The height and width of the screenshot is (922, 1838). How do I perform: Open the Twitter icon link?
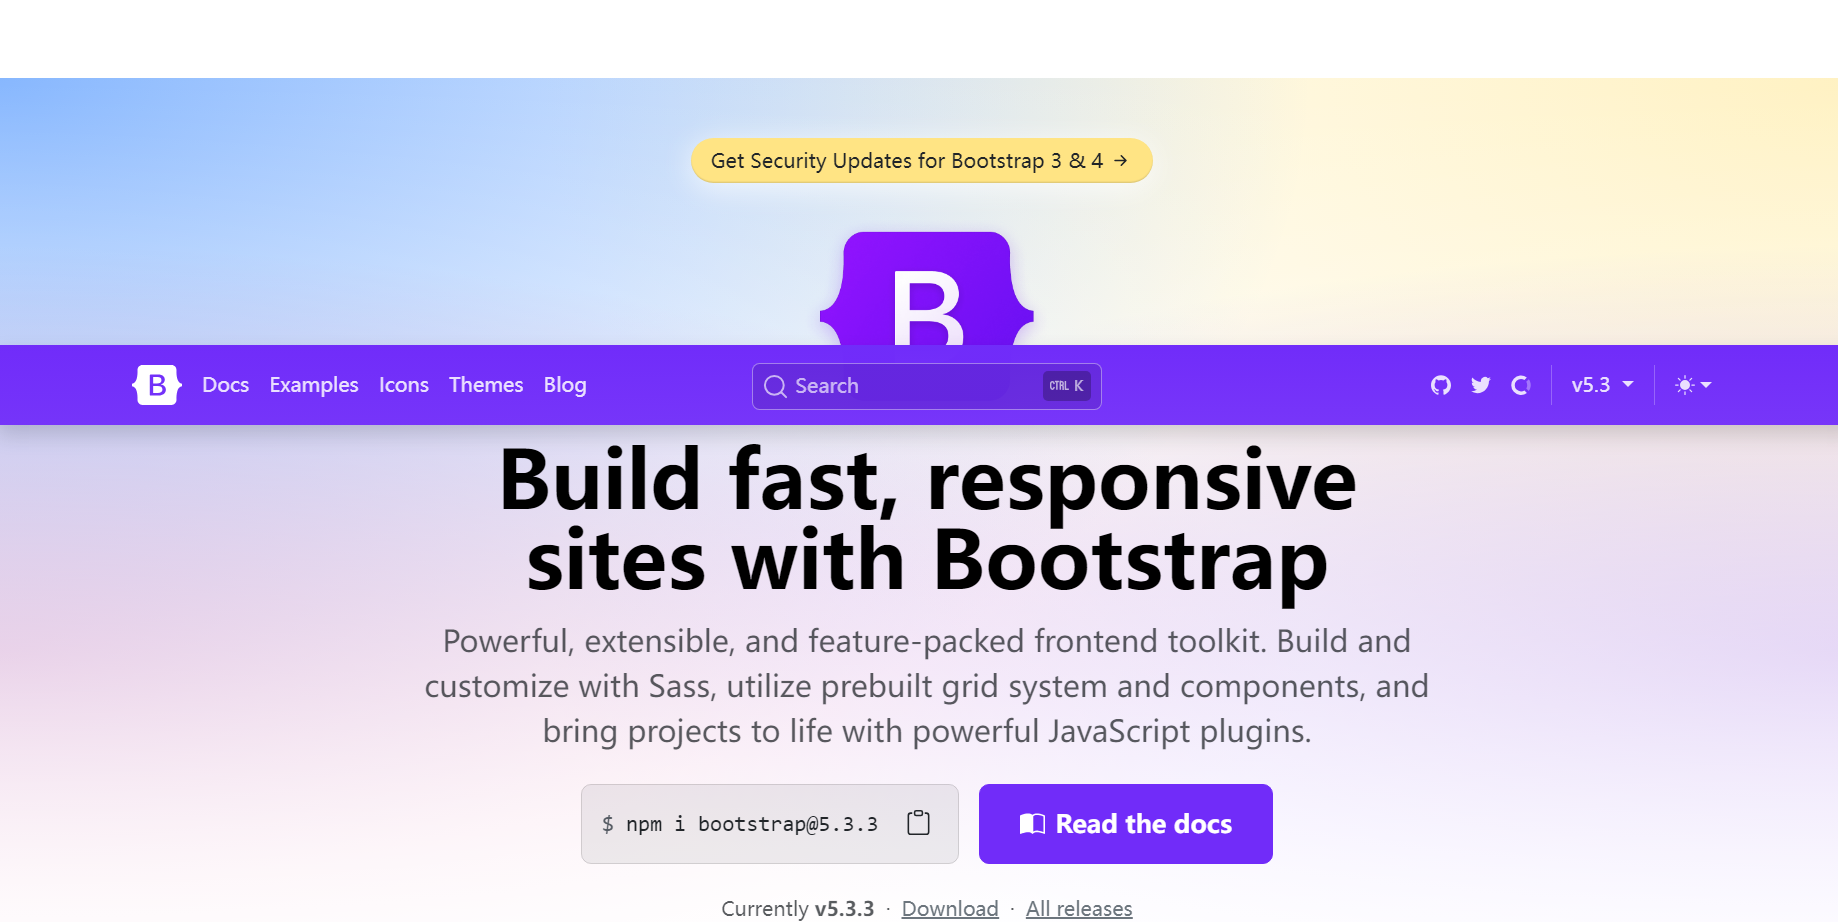(1481, 385)
